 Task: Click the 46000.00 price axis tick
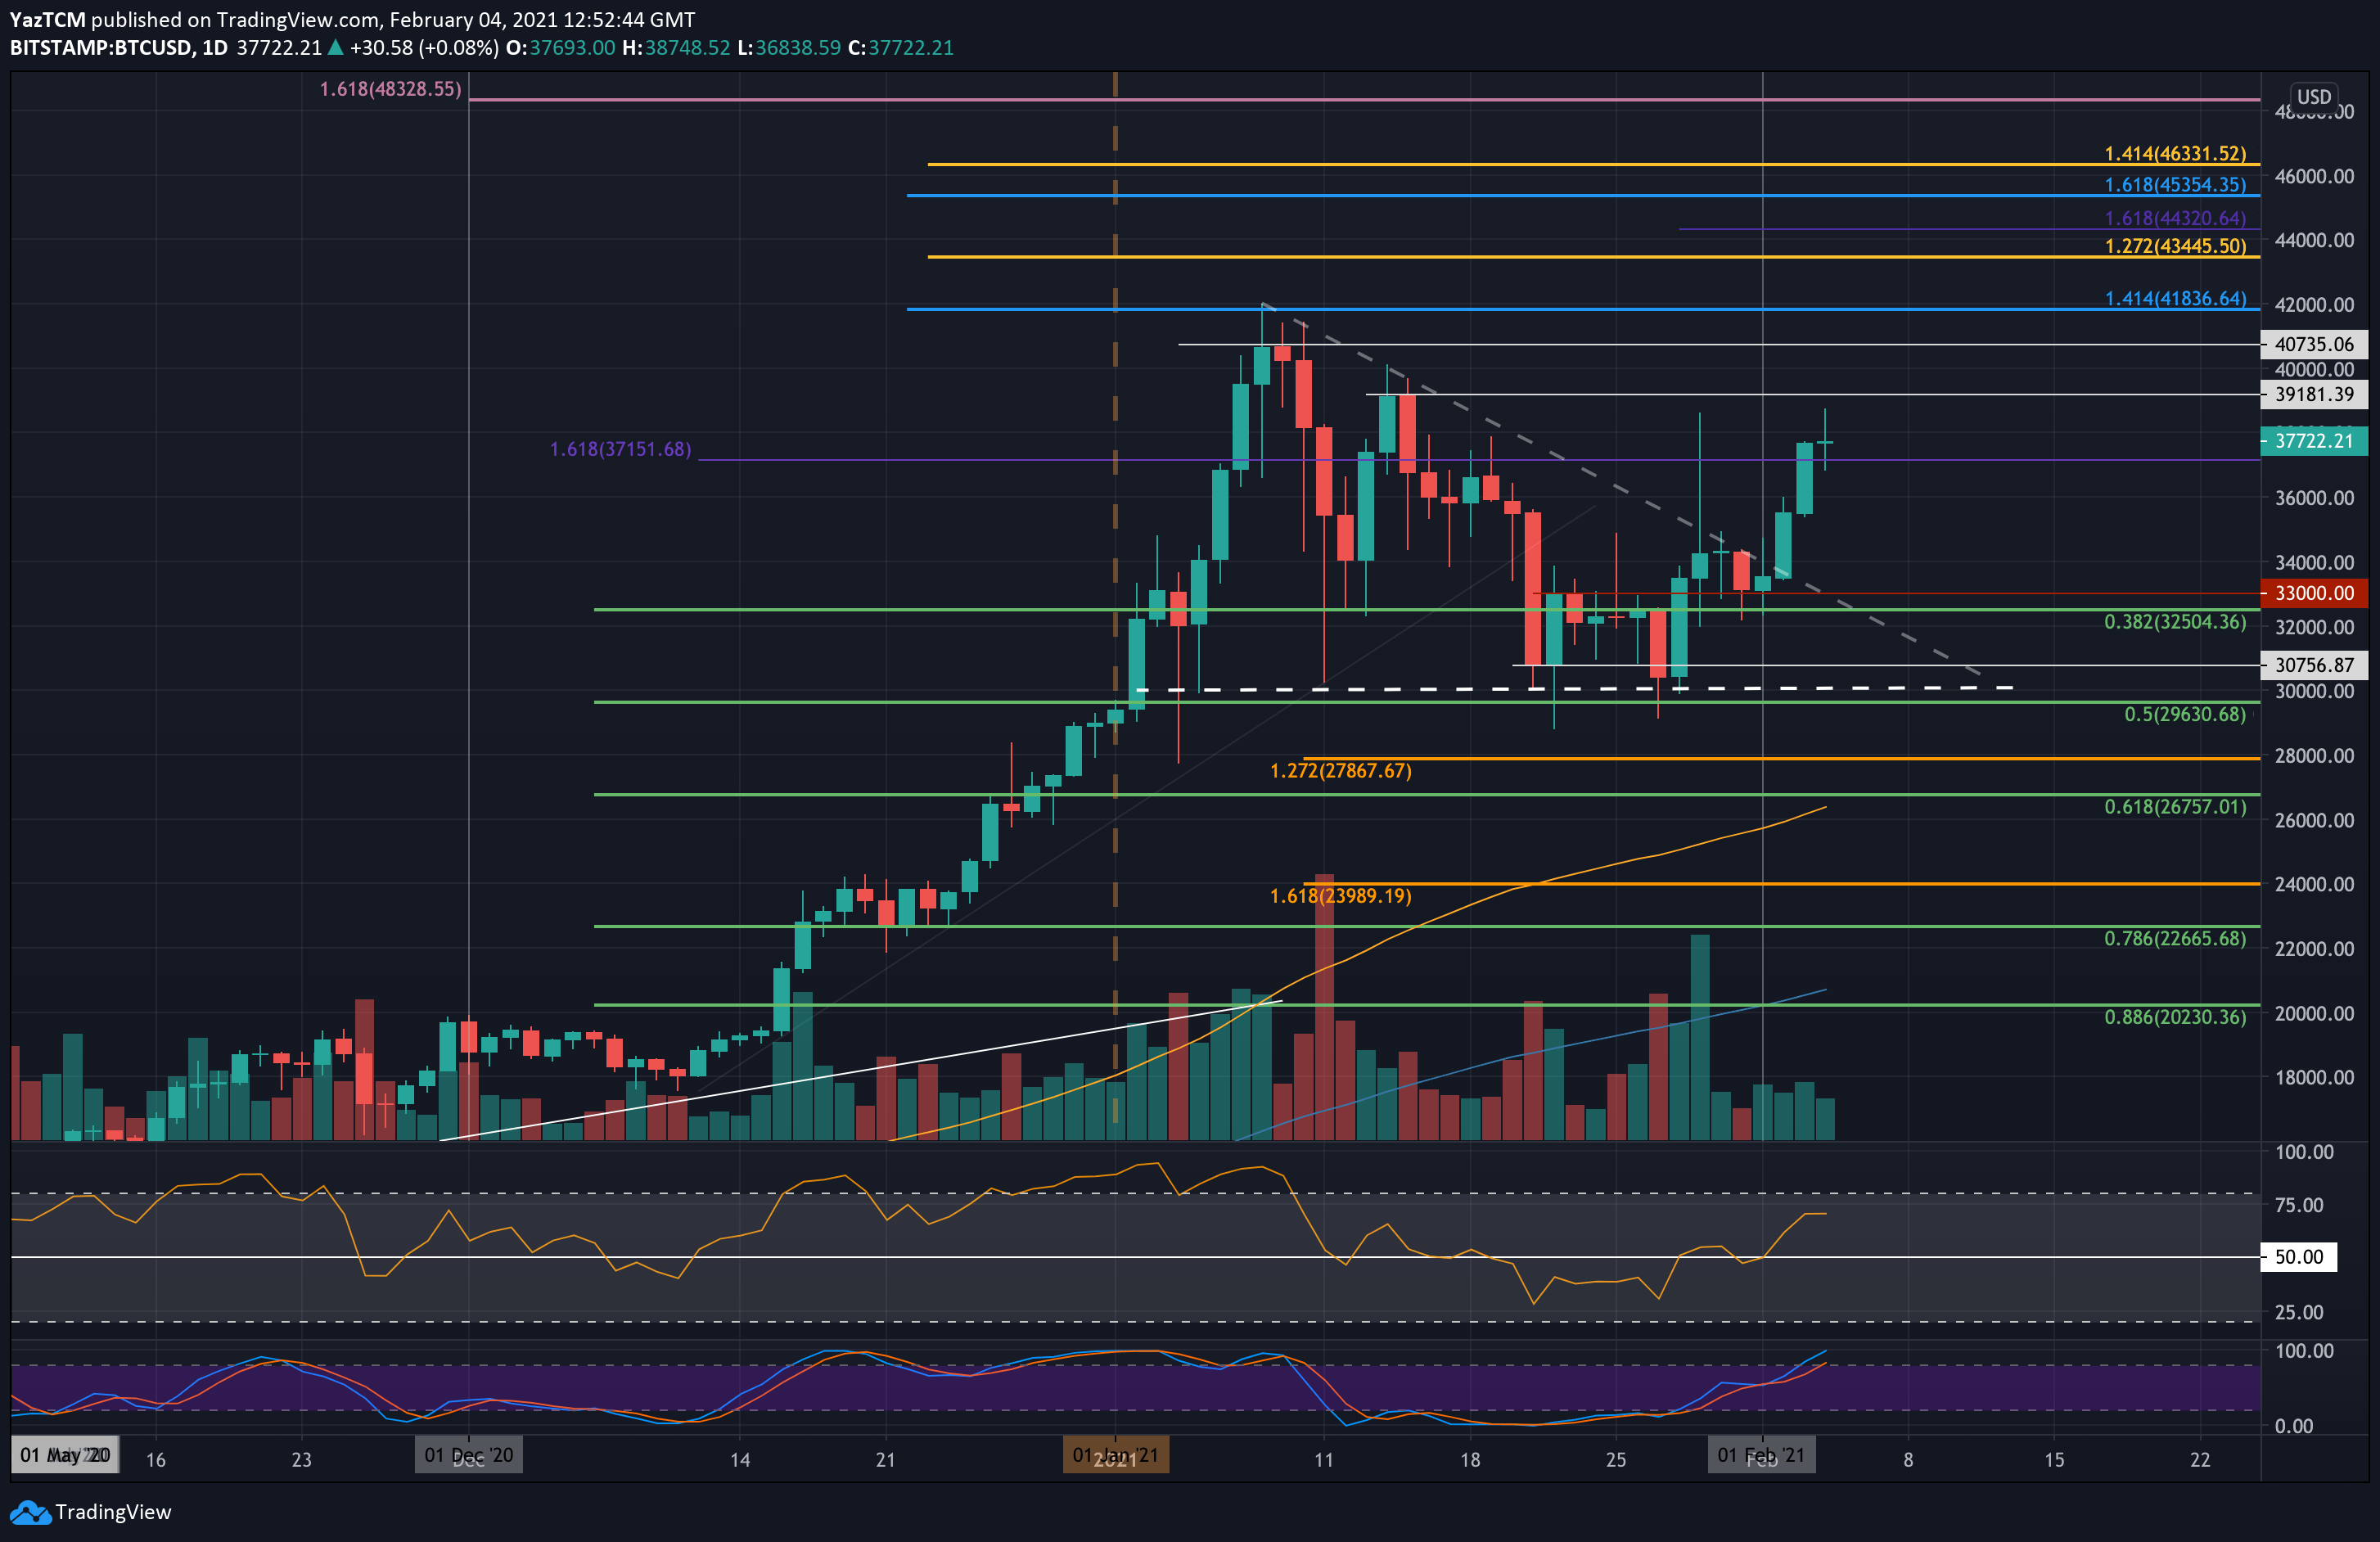click(x=2314, y=176)
